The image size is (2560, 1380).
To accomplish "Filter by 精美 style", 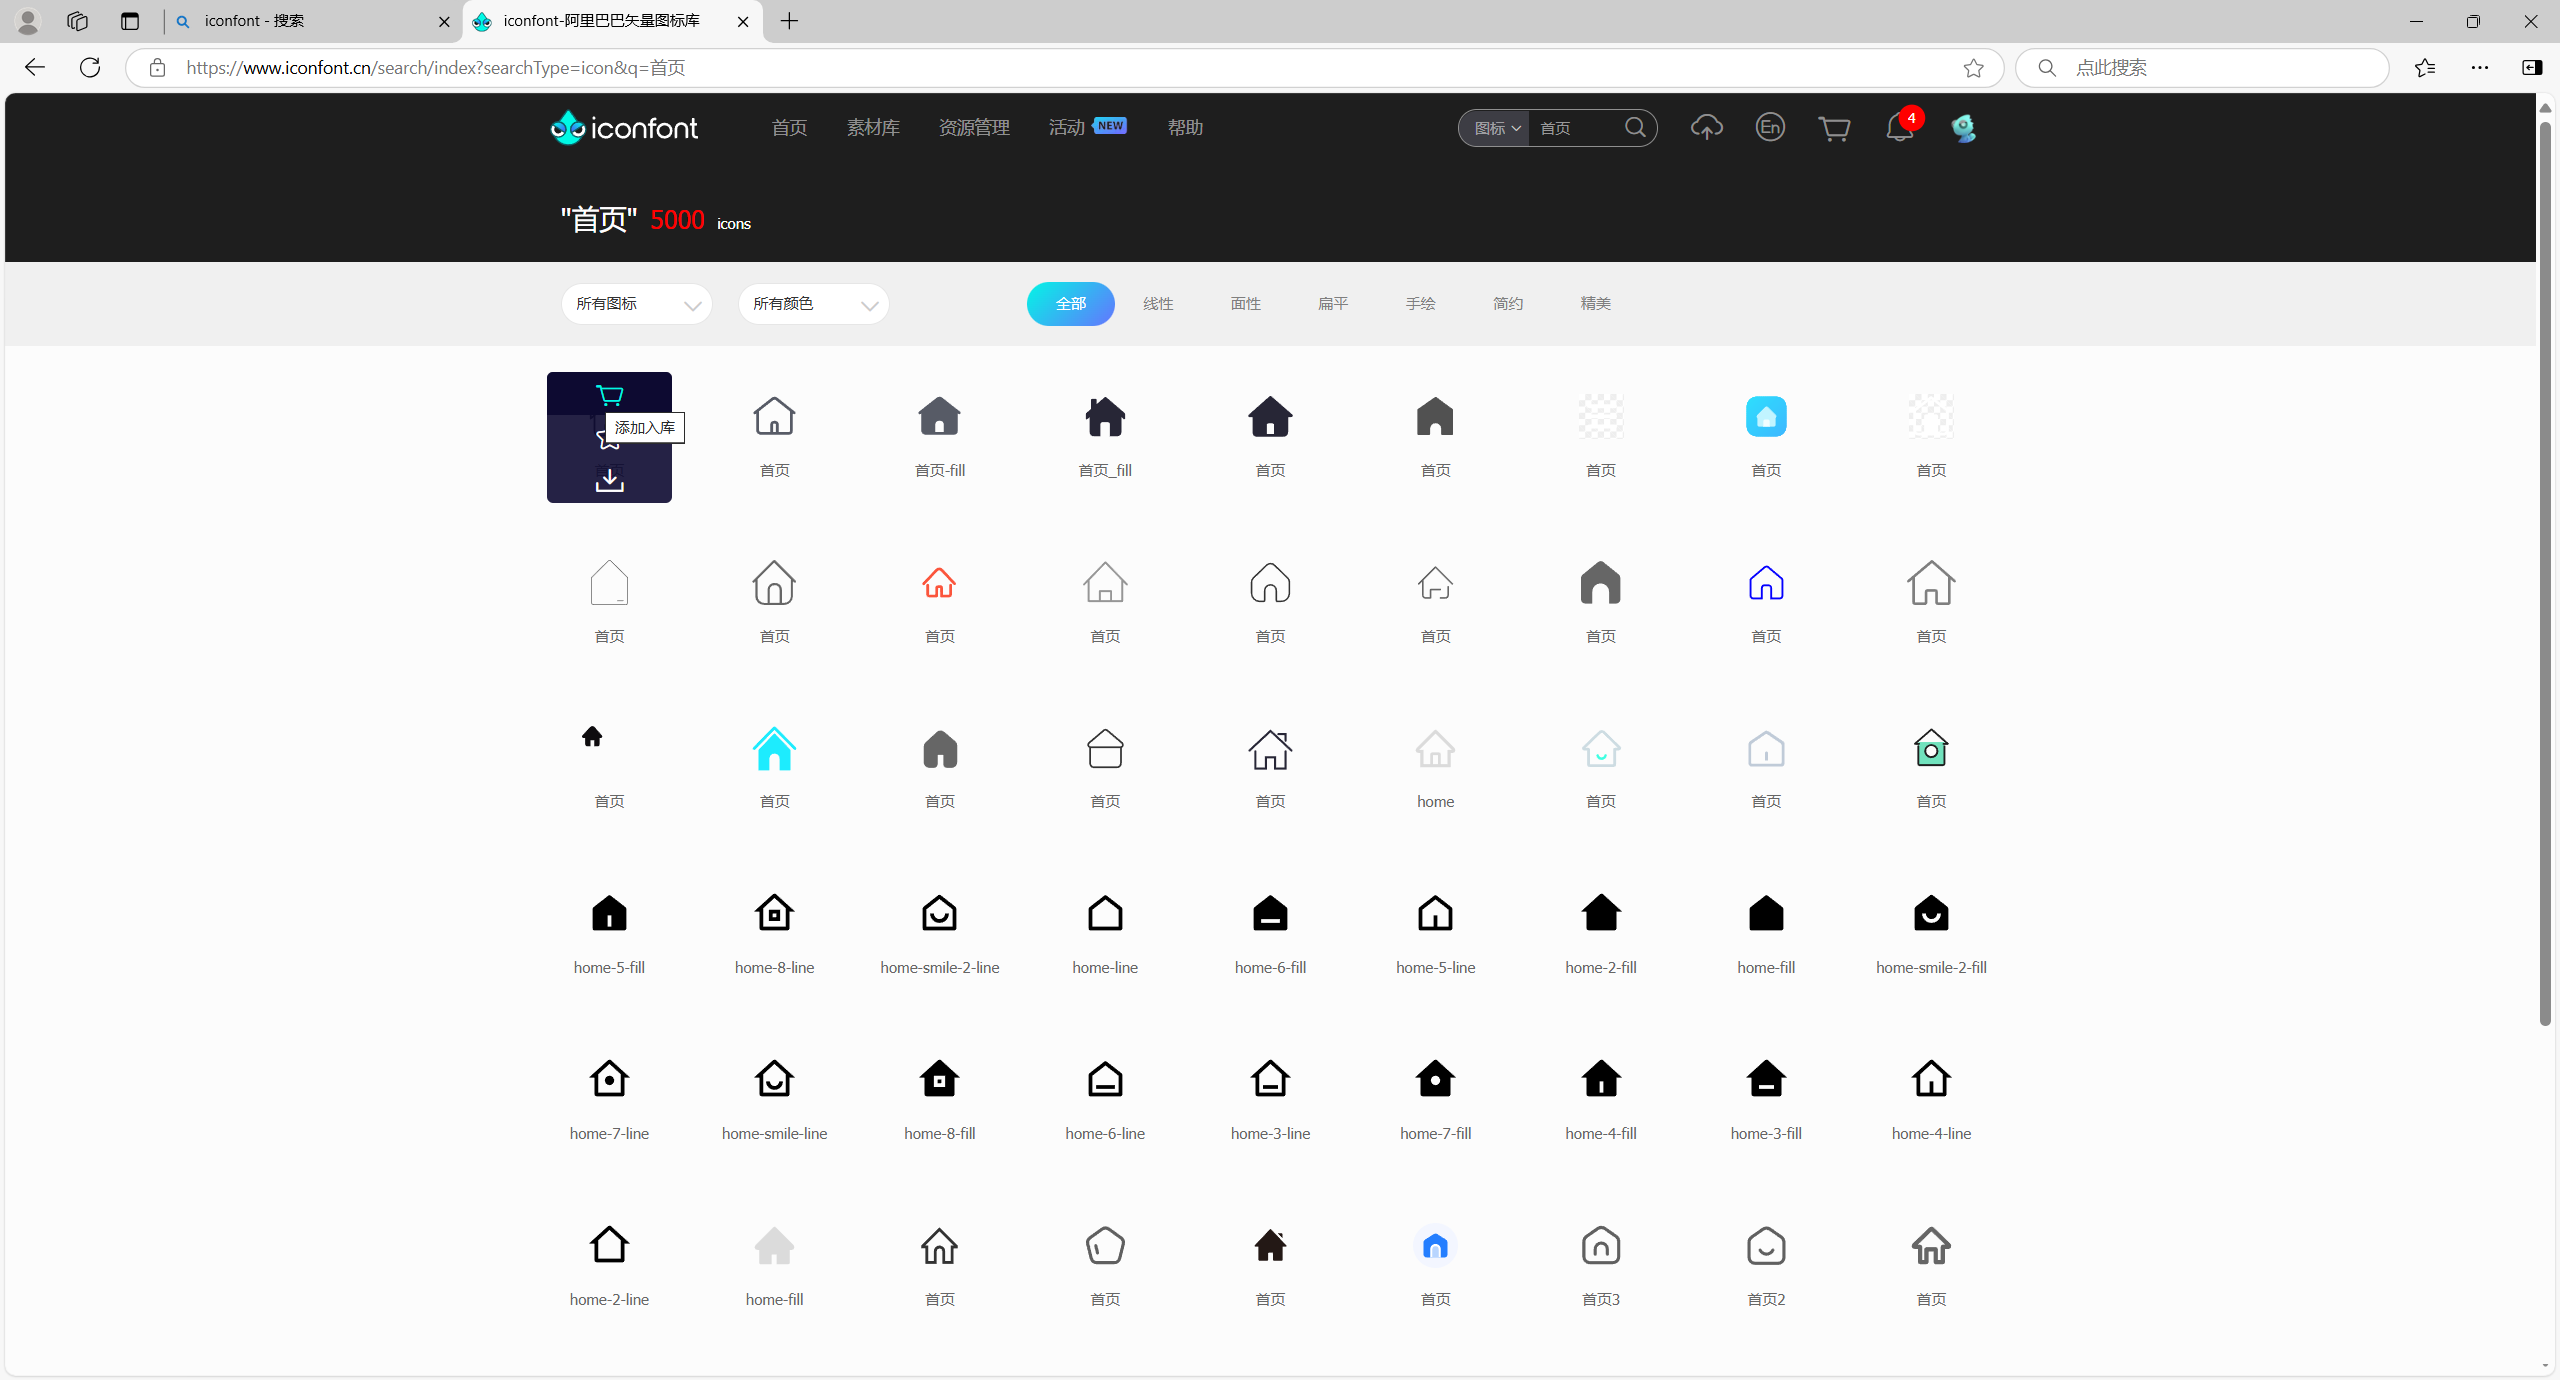I will coord(1595,304).
